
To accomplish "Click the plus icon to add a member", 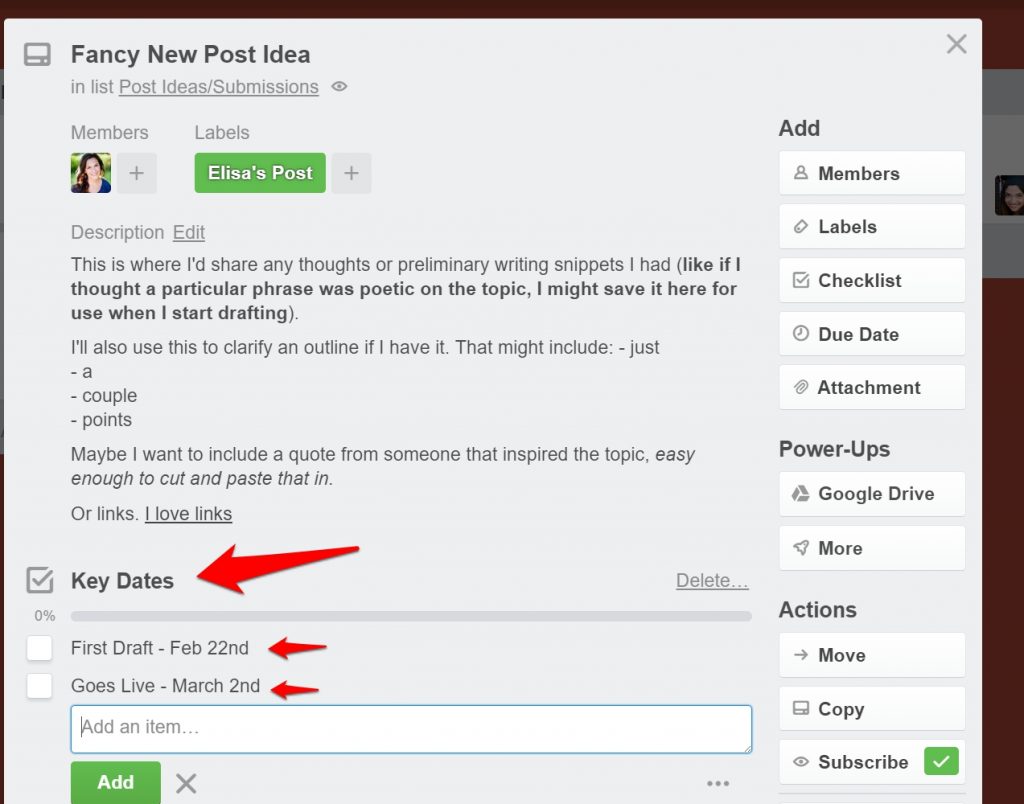I will 136,173.
